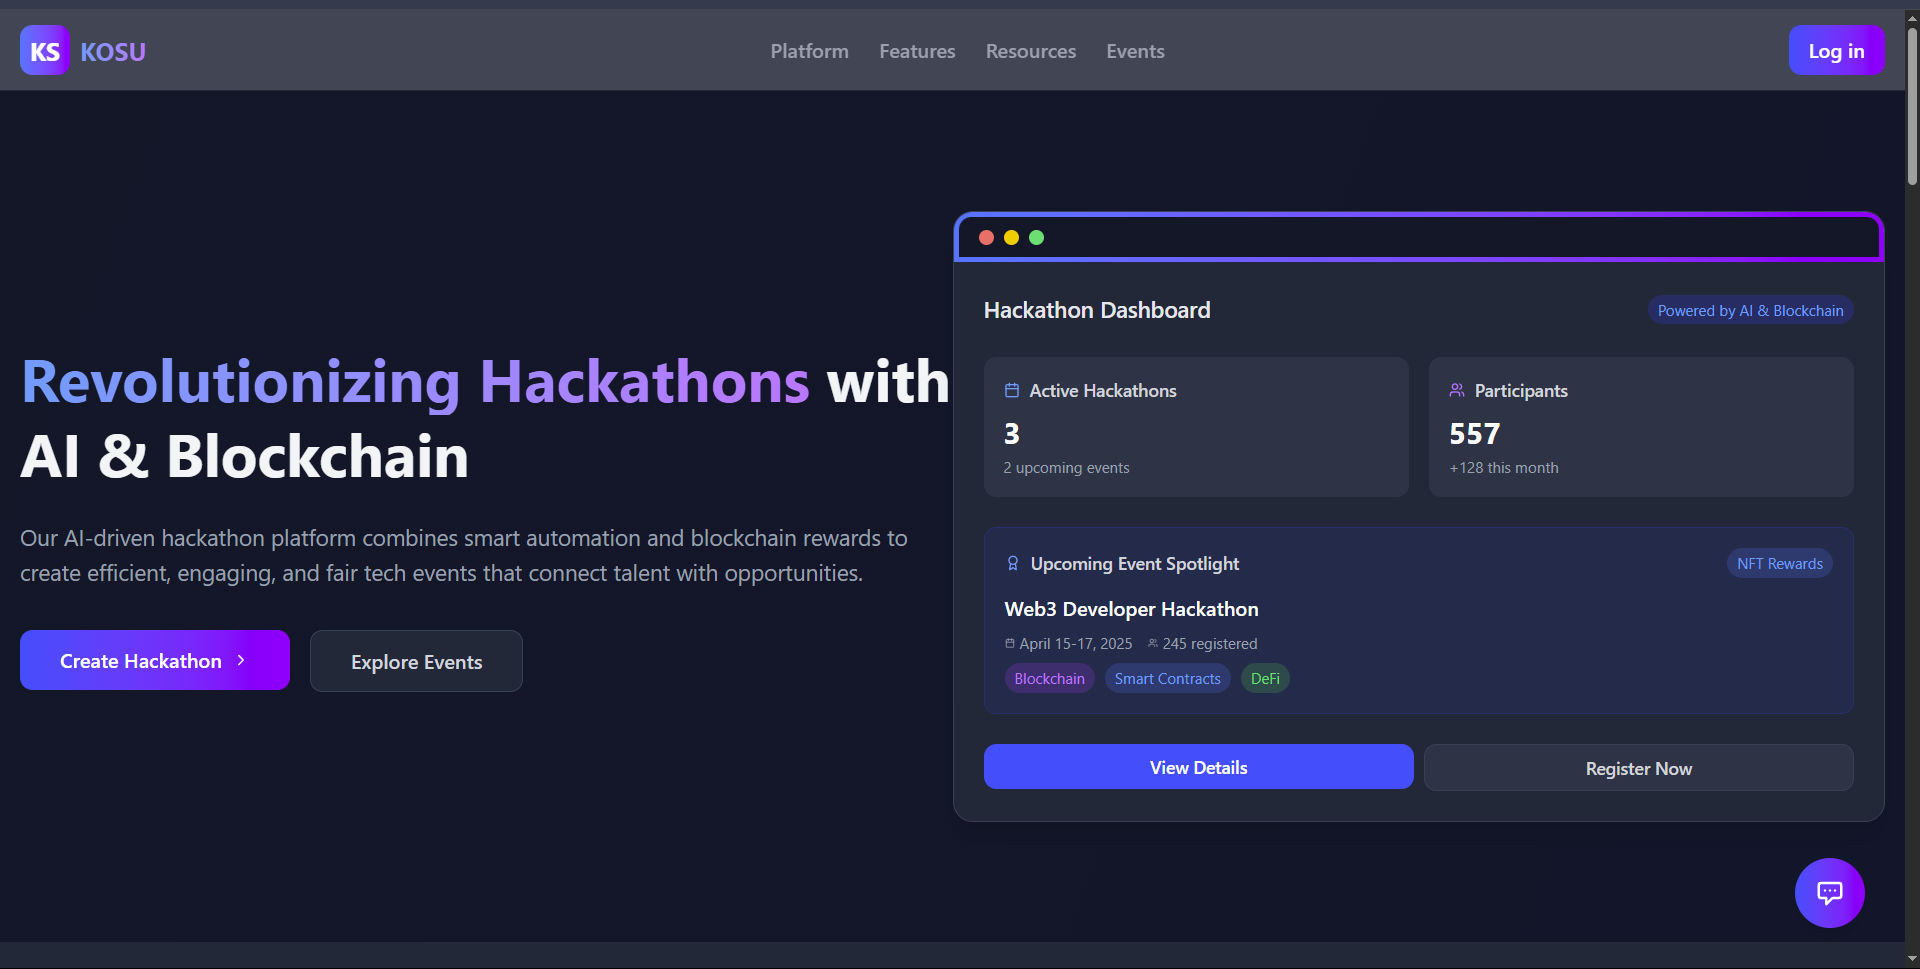The image size is (1920, 969).
Task: Click the Explore Events button
Action: (x=416, y=662)
